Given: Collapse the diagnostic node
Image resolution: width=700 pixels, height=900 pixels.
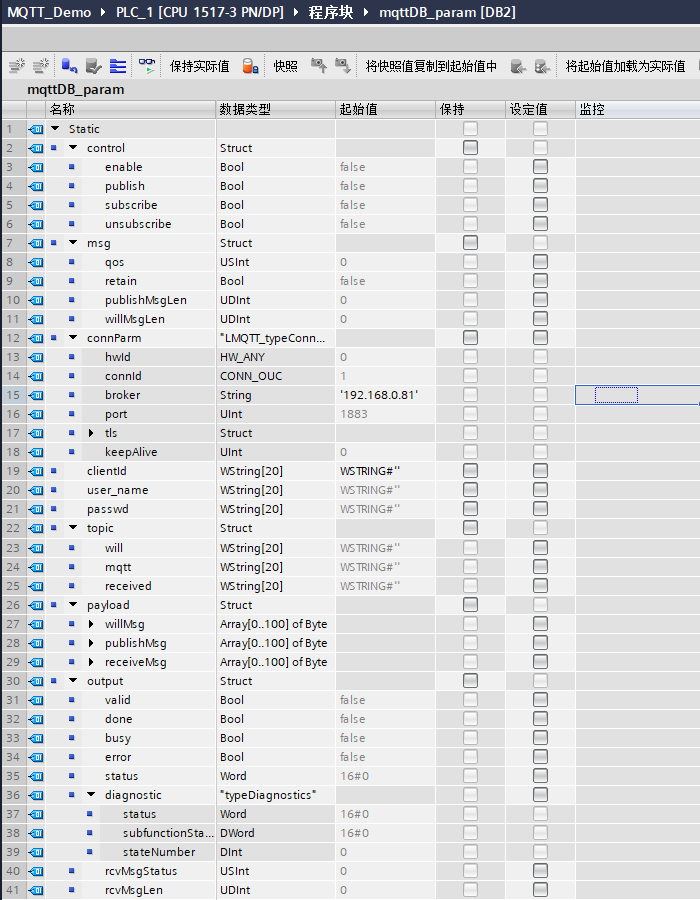Looking at the screenshot, I should point(91,795).
